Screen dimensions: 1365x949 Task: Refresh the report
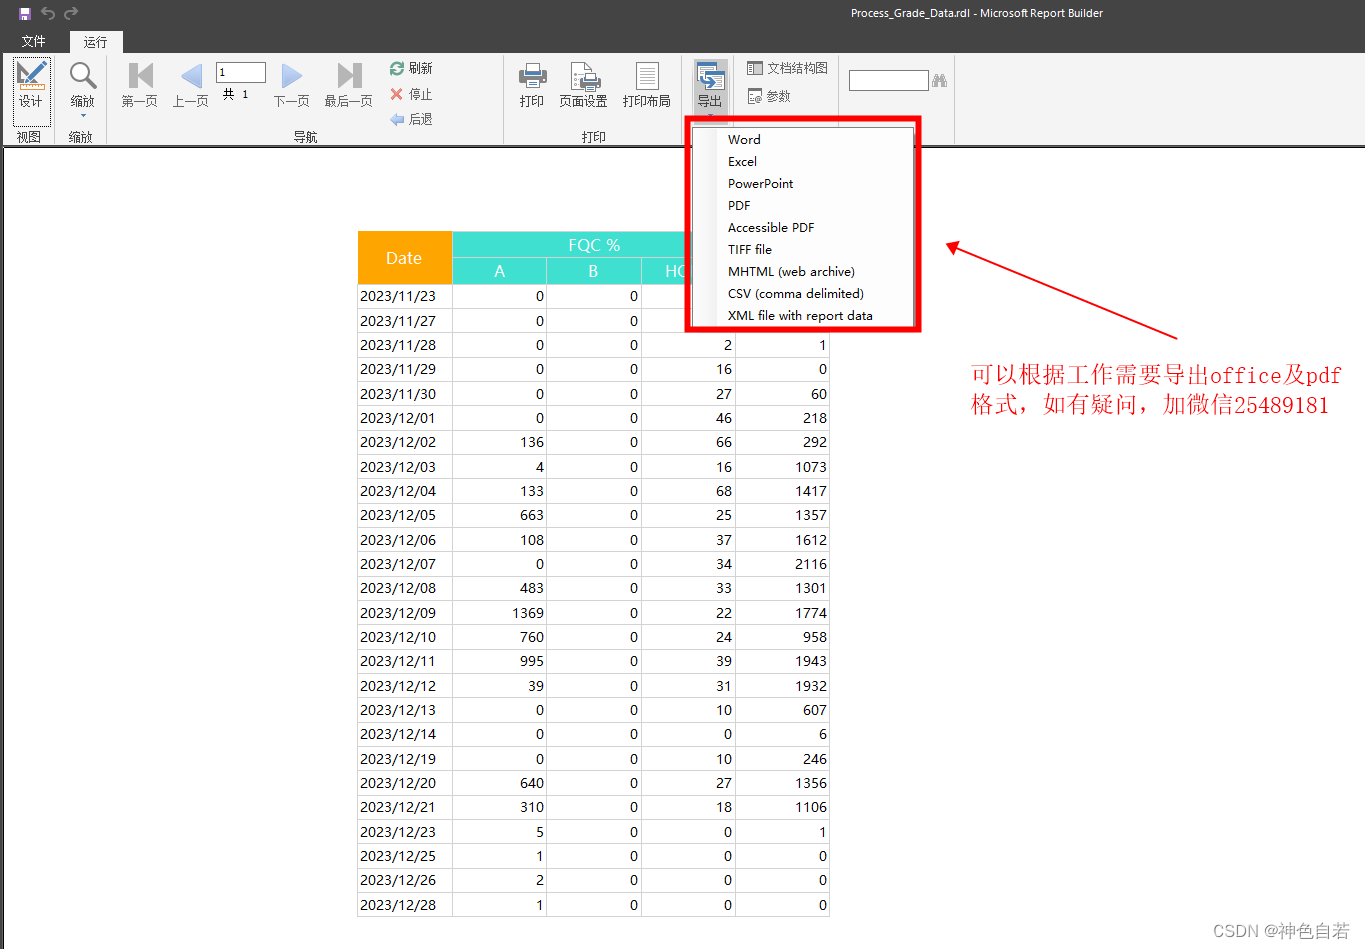pyautogui.click(x=411, y=68)
